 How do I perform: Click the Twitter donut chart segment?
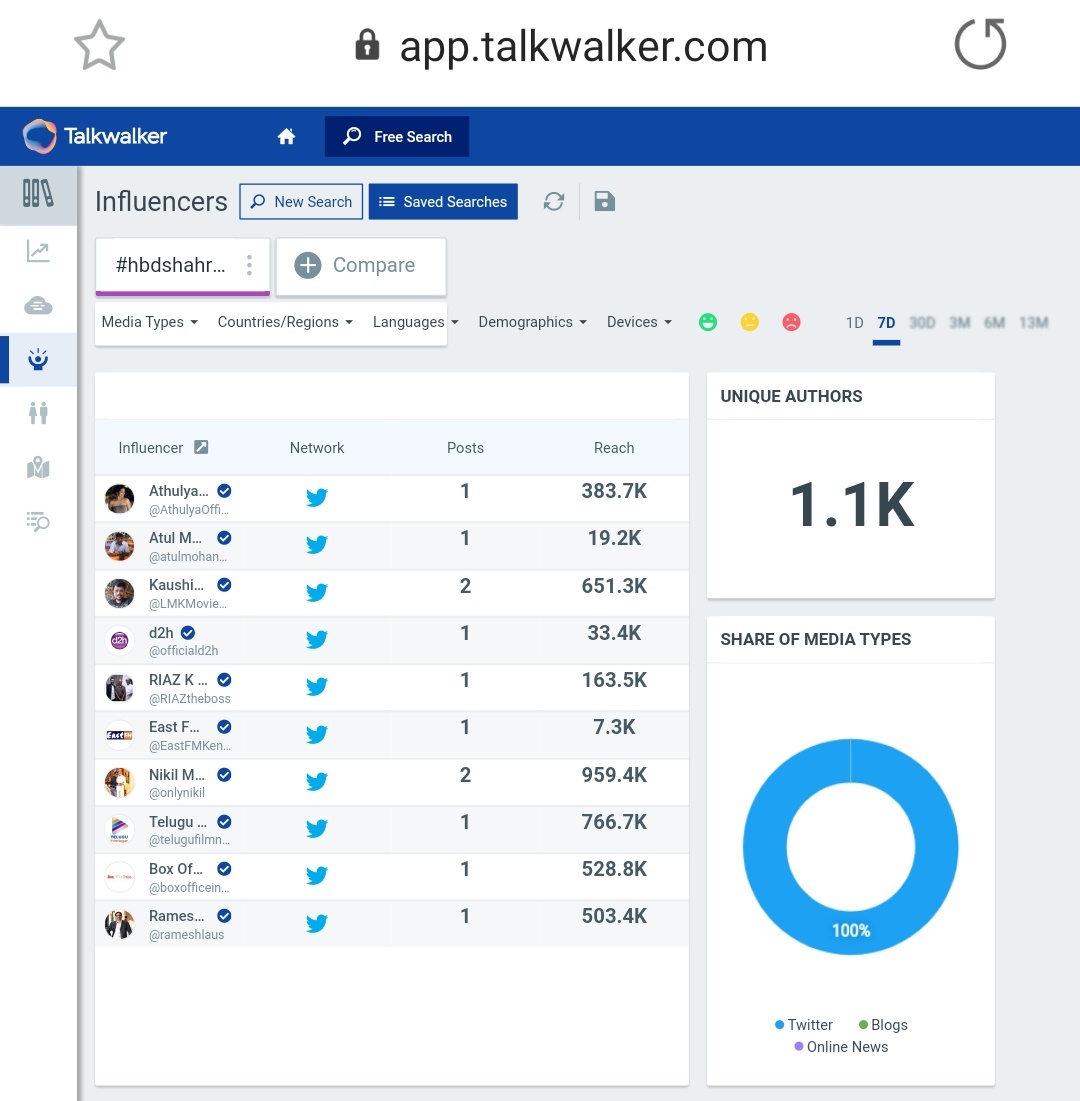tap(850, 931)
